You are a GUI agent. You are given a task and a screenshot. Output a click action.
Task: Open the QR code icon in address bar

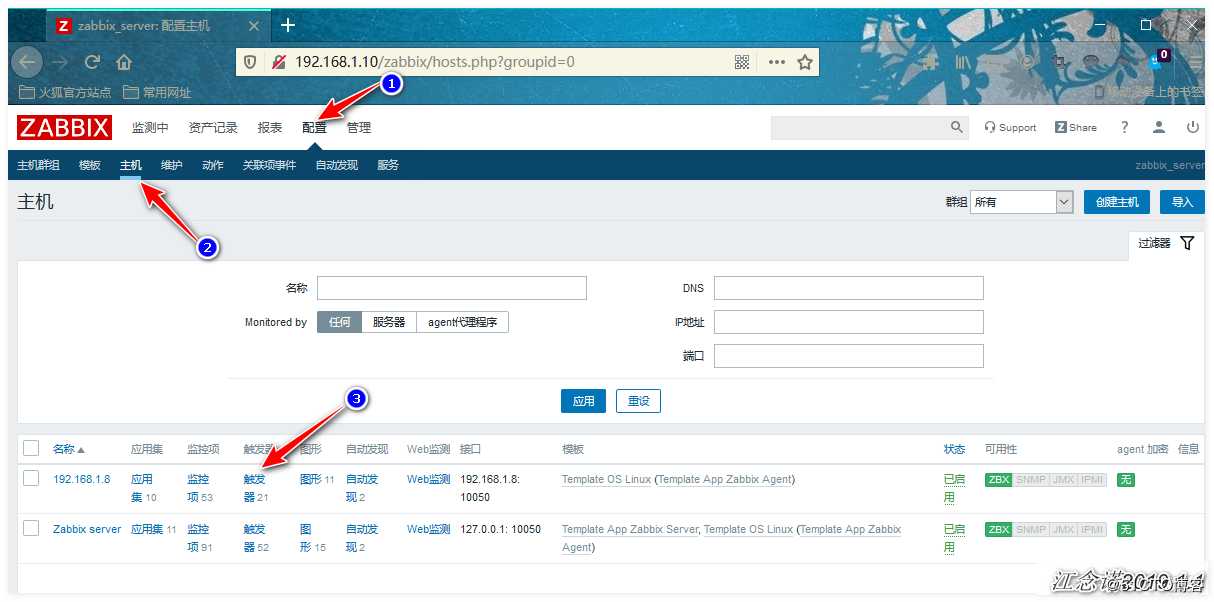click(x=742, y=62)
